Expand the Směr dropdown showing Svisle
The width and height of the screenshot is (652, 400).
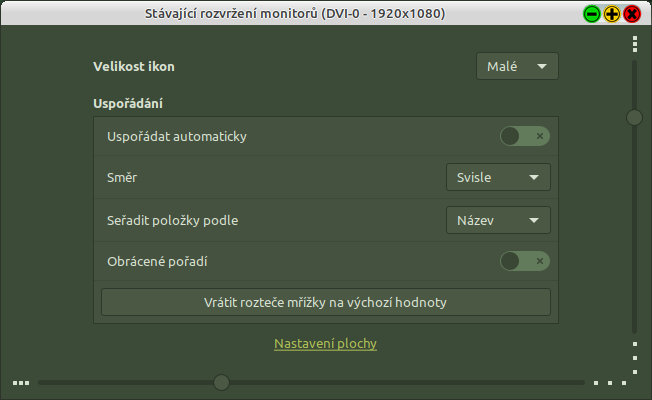coord(497,178)
